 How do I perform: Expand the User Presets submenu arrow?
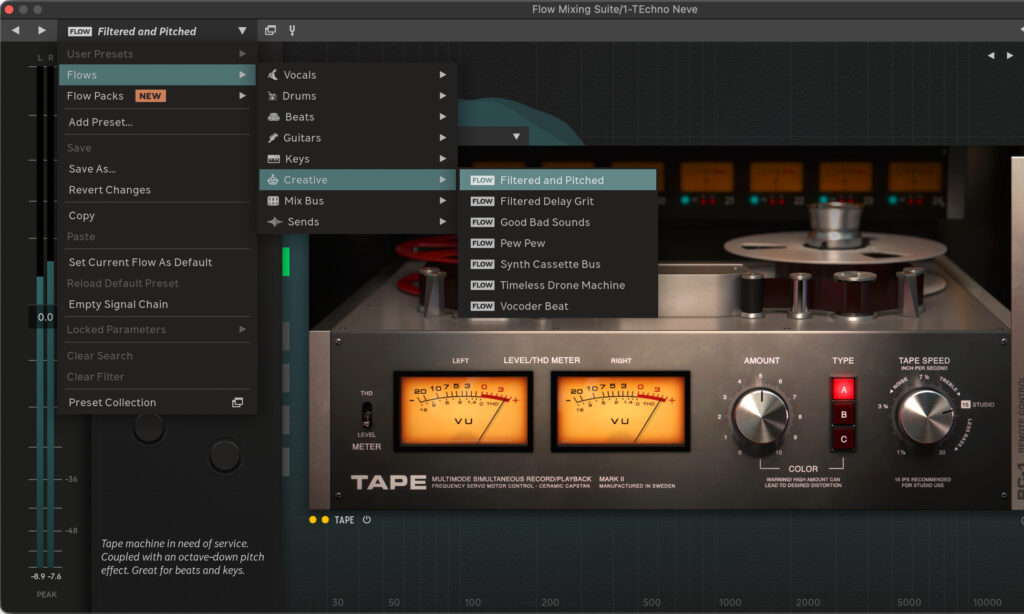click(242, 54)
